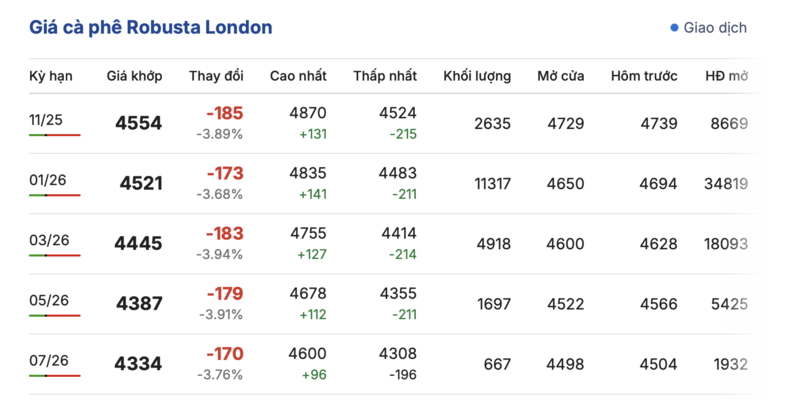
Task: Click the Hôm trước column header
Action: 644,76
